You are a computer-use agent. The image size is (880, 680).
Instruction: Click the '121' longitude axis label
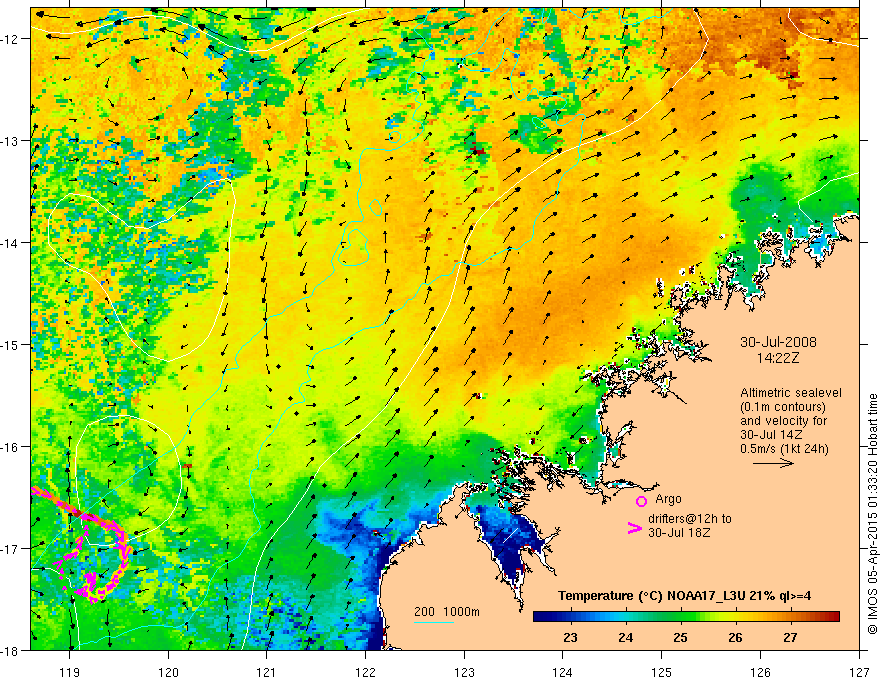[267, 672]
